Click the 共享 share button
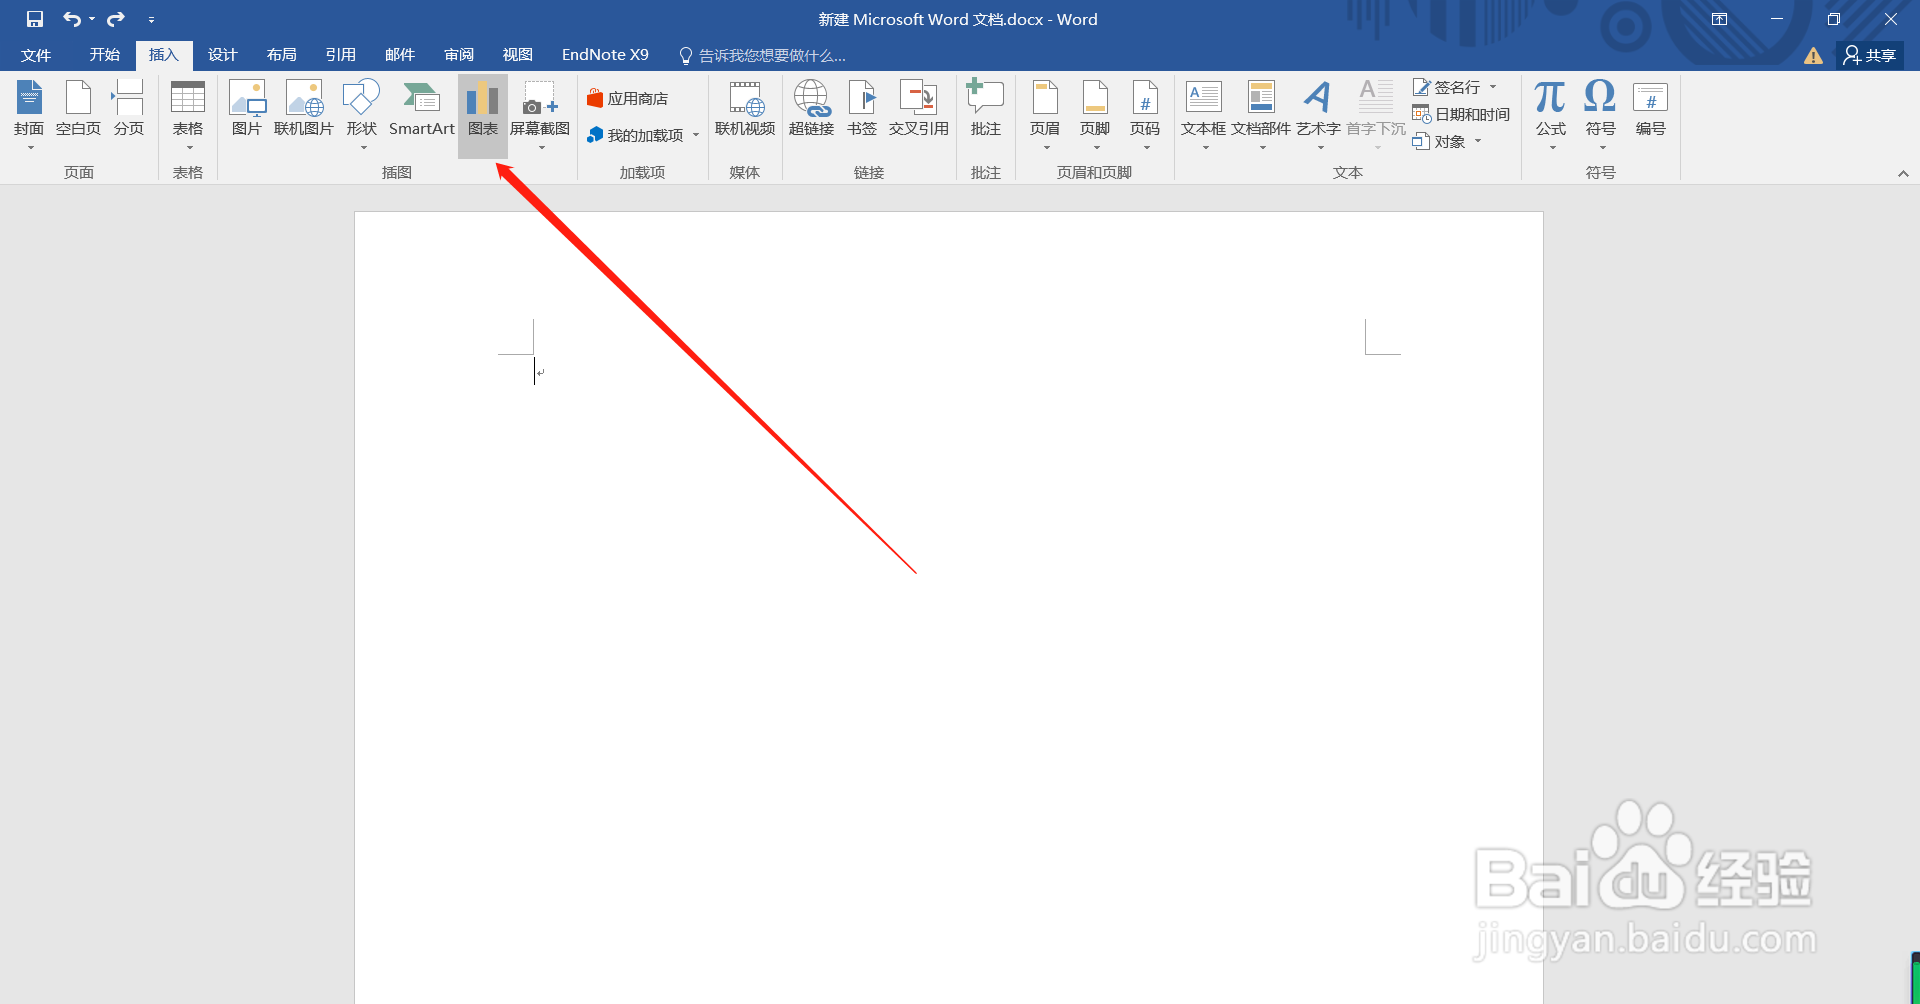This screenshot has width=1920, height=1004. [x=1870, y=55]
